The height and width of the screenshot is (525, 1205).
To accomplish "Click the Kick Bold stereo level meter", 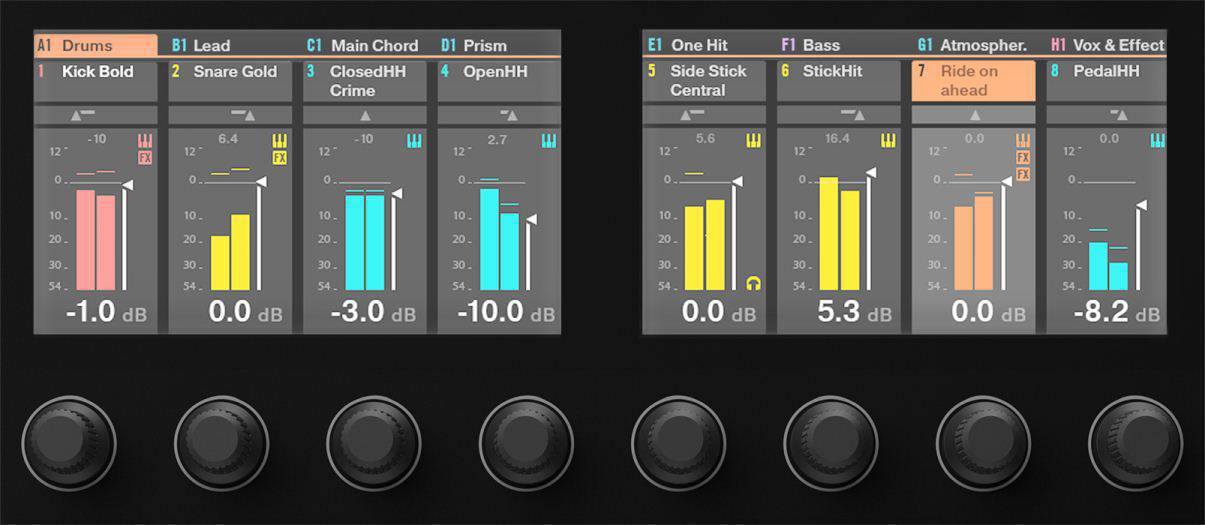I will pyautogui.click(x=96, y=240).
